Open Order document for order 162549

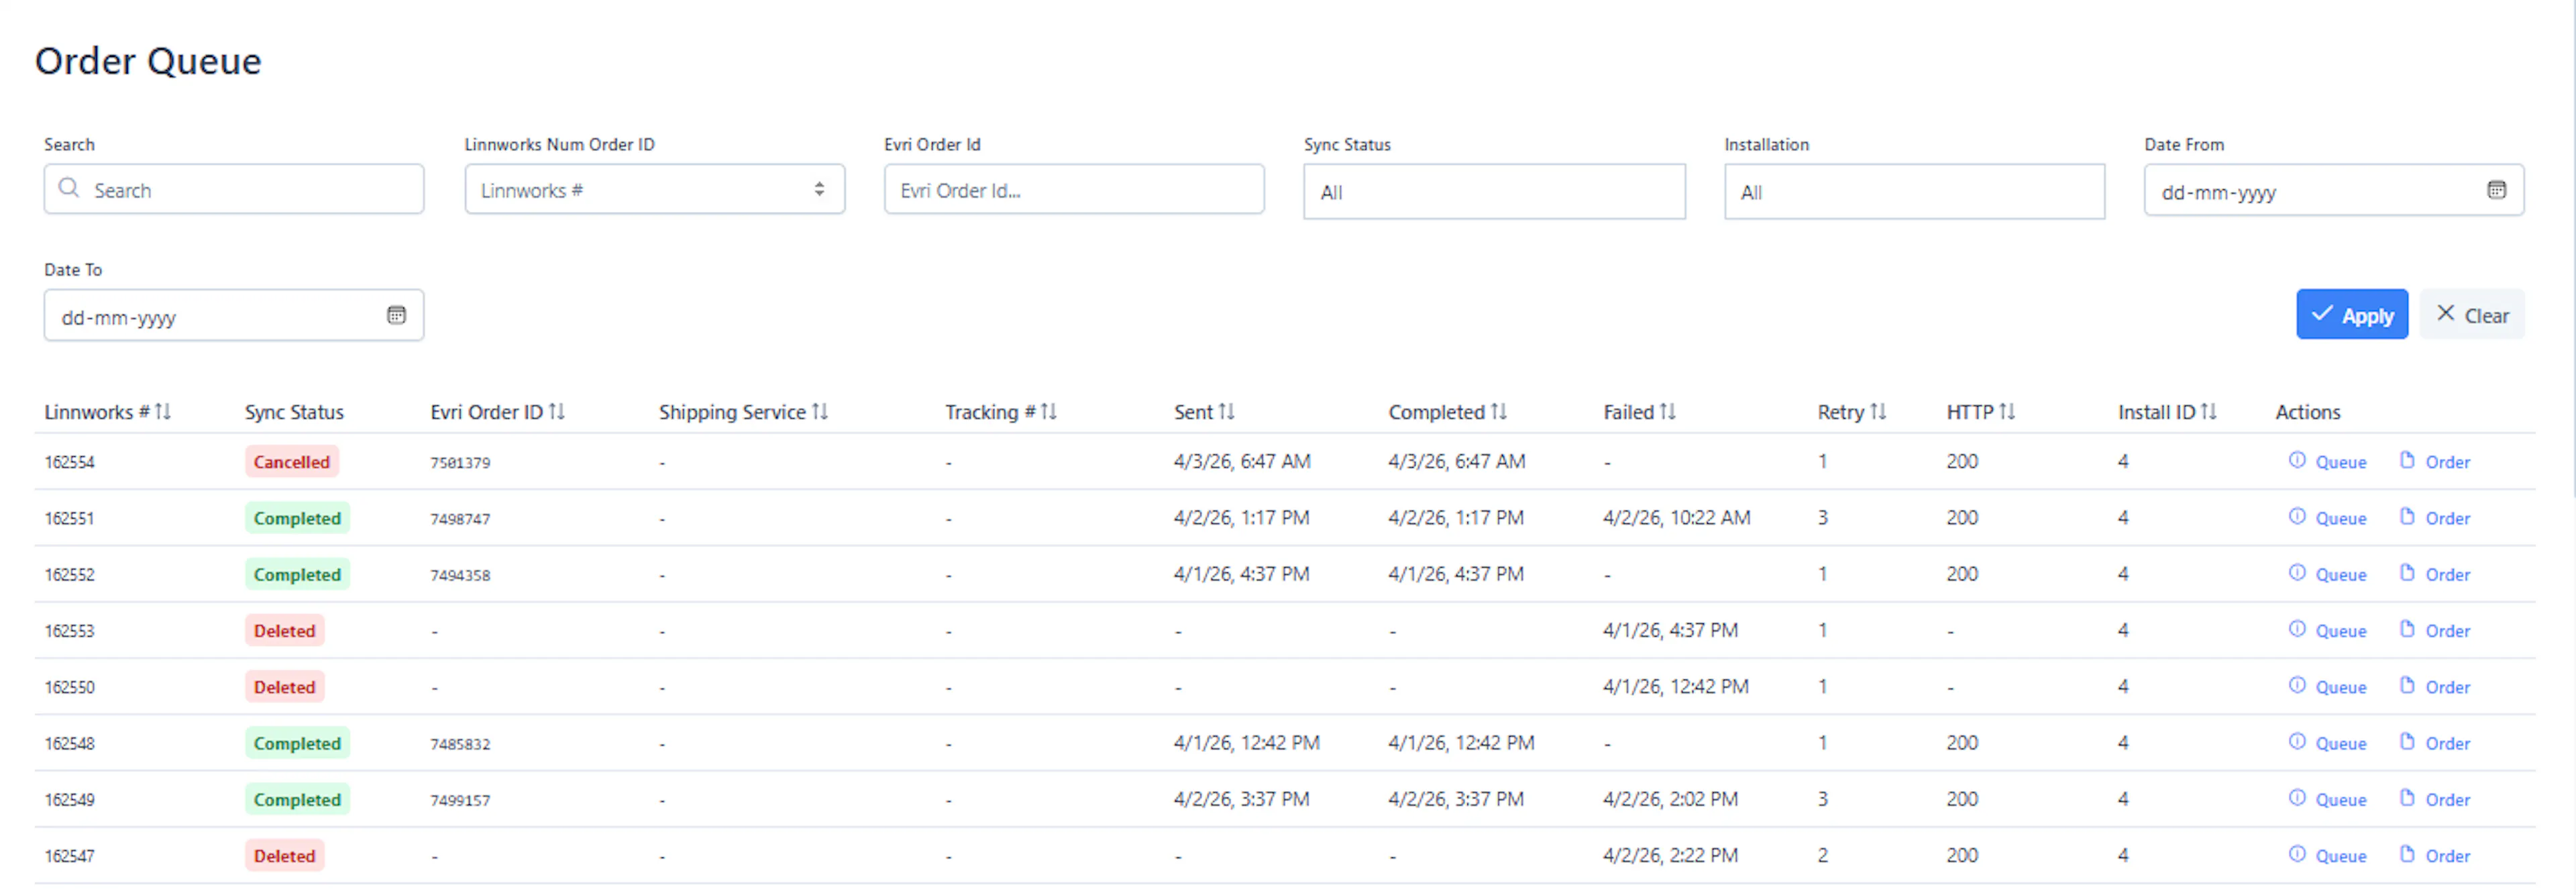(2435, 799)
